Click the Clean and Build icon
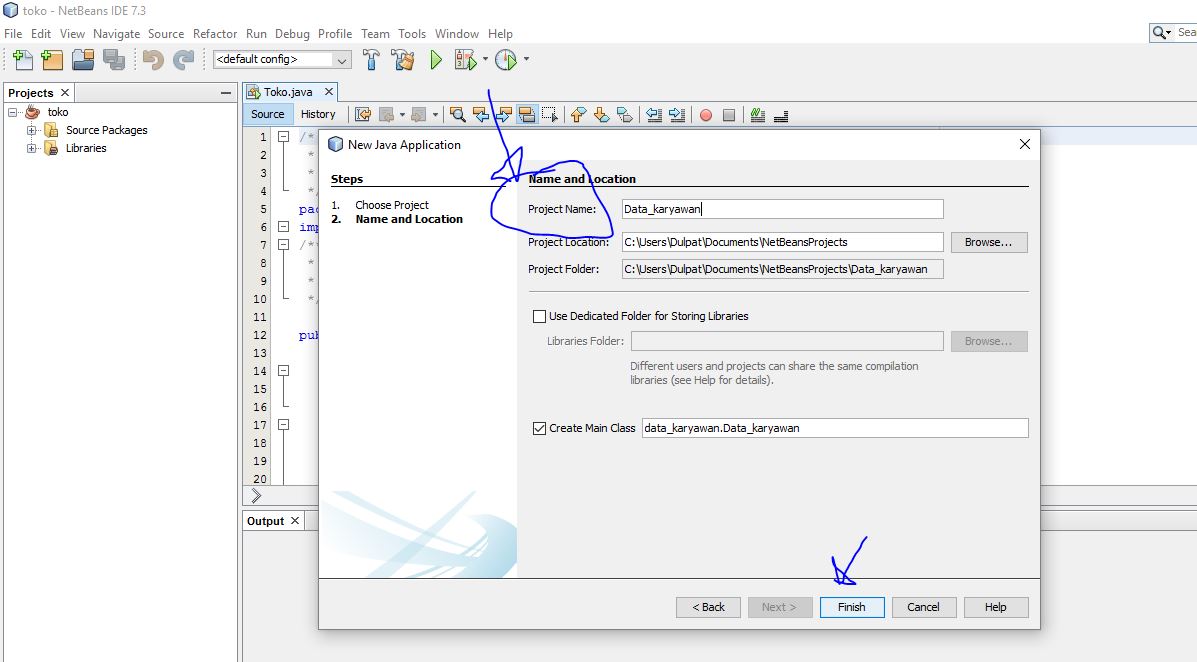Image resolution: width=1197 pixels, height=662 pixels. pyautogui.click(x=402, y=59)
